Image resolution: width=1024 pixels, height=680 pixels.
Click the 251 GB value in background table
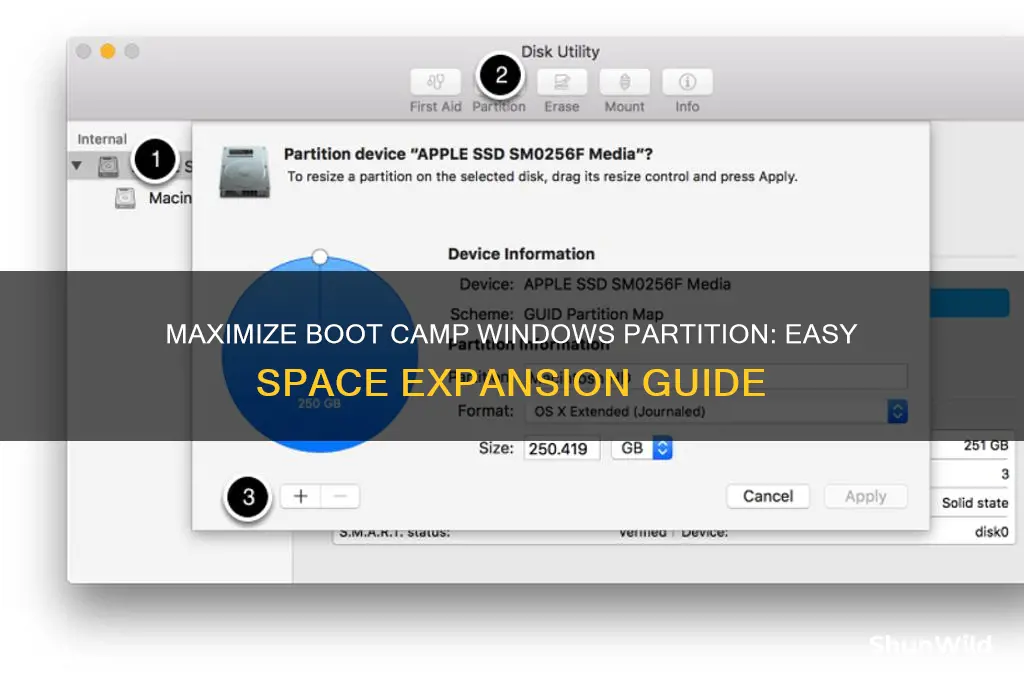click(986, 445)
